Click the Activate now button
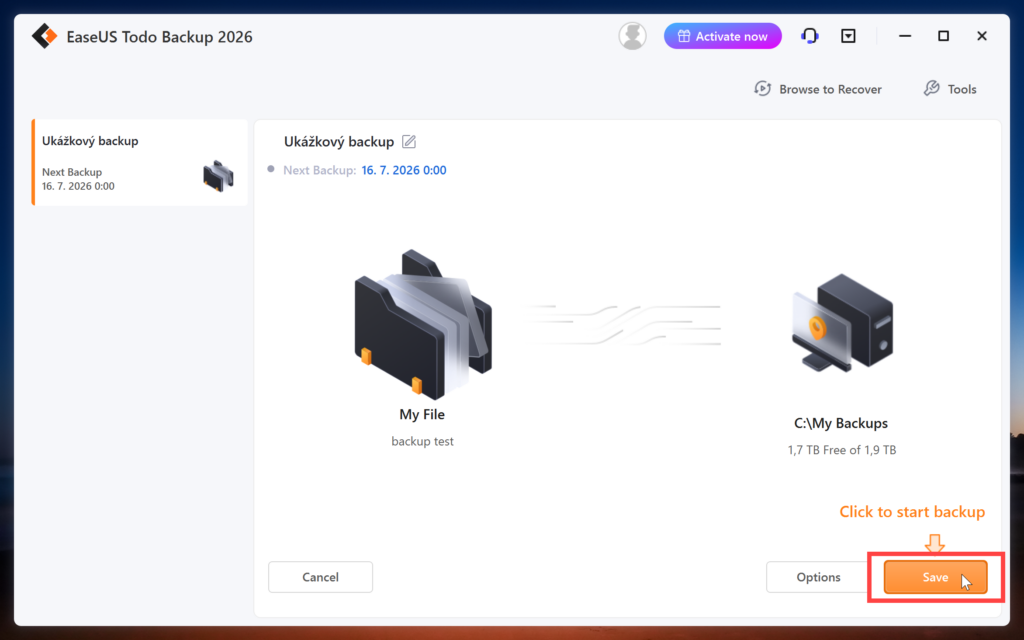 [722, 36]
